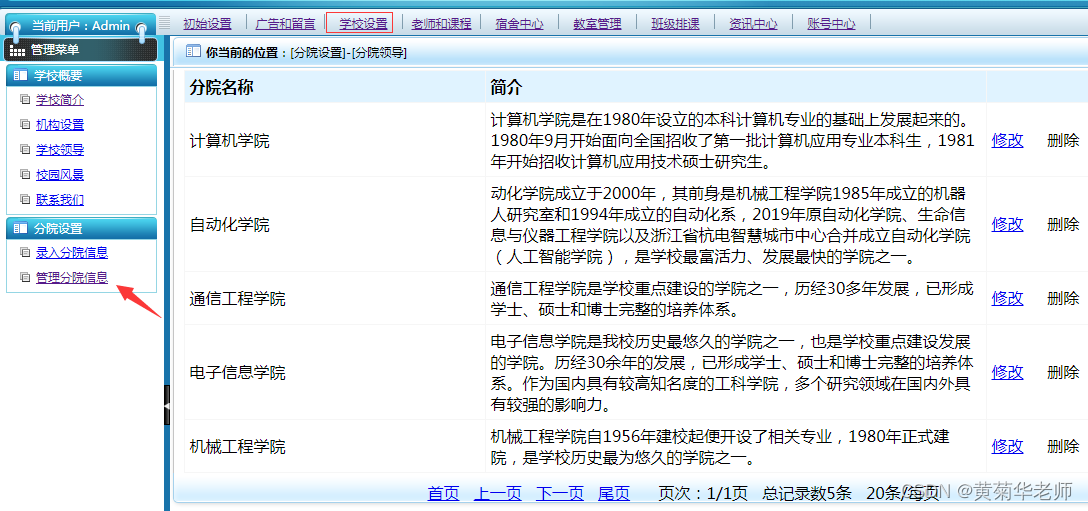
Task: Collapse the 分院设置 panel header
Action: (81, 228)
